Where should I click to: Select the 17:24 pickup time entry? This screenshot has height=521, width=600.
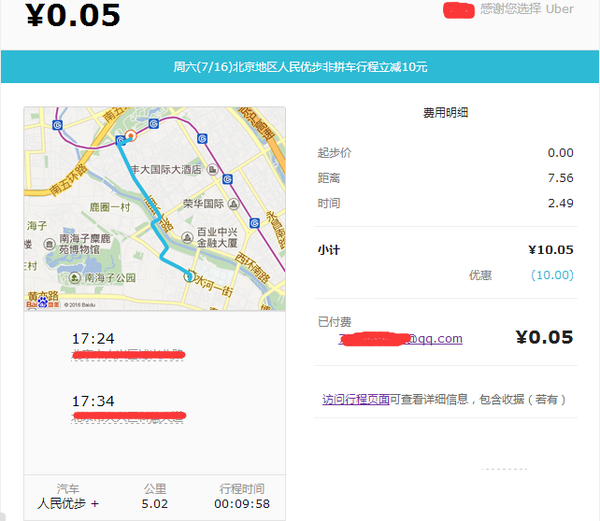coord(93,339)
